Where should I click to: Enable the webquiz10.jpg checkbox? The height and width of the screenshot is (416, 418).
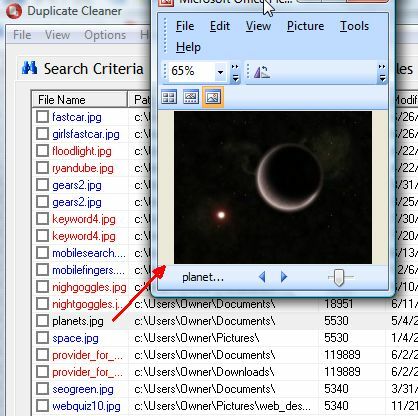point(42,406)
